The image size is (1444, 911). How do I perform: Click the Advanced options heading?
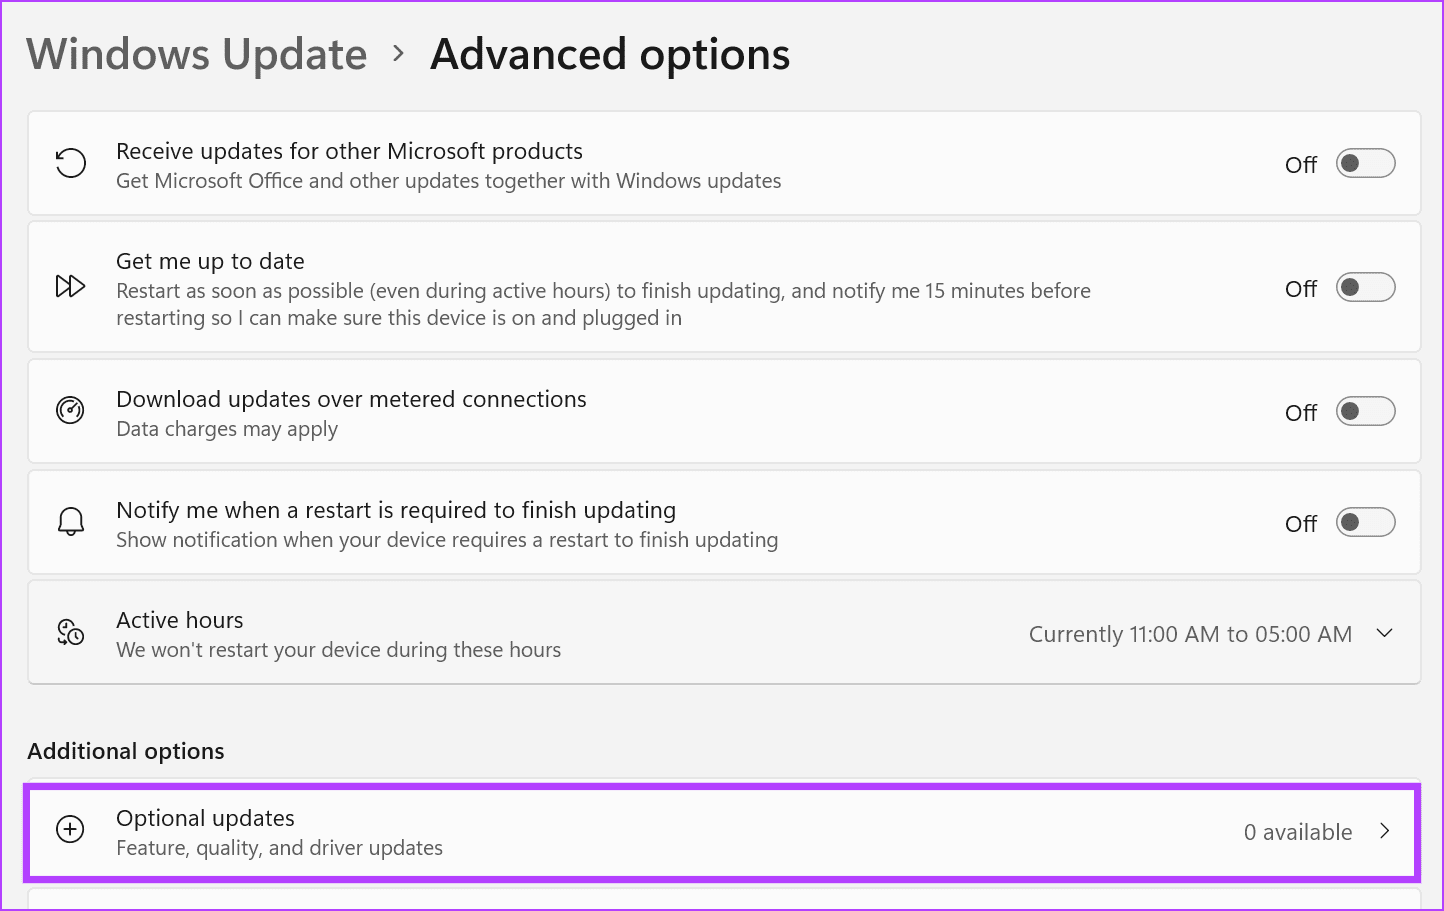[609, 54]
